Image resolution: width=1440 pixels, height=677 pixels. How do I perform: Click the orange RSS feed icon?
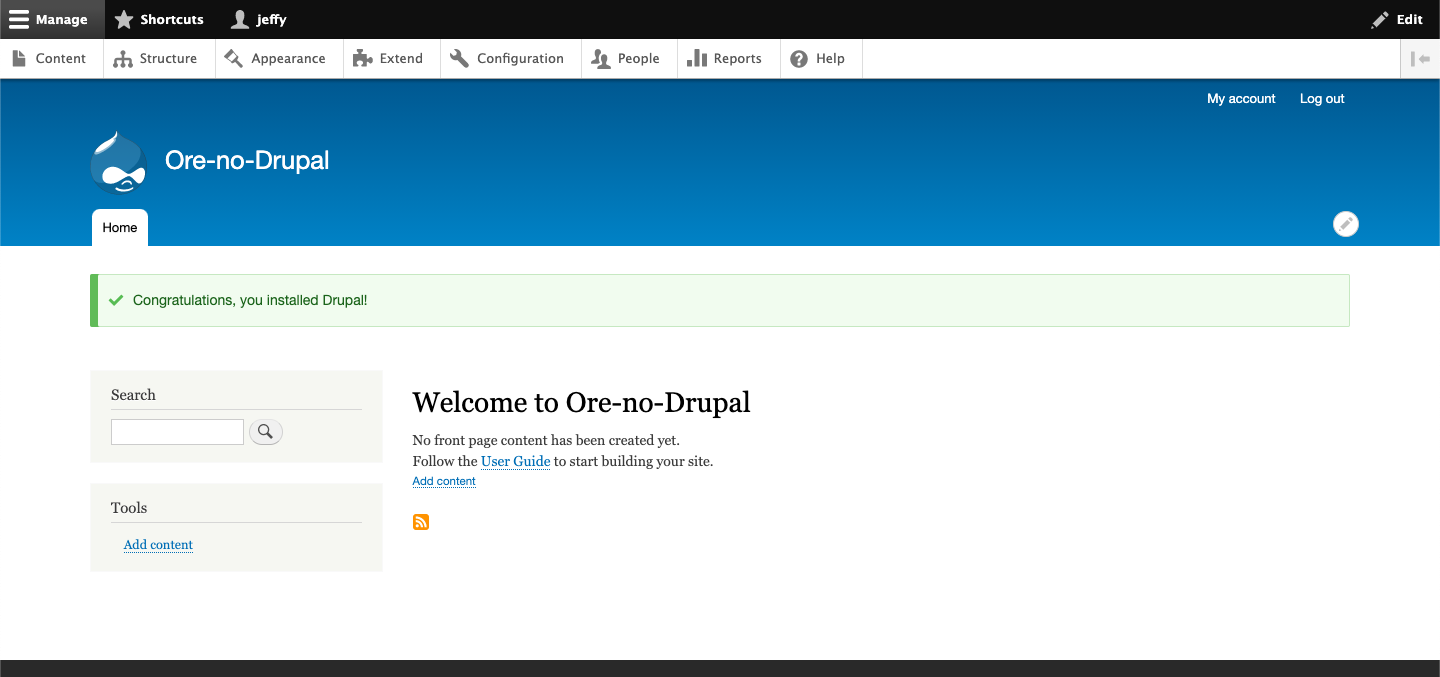tap(421, 522)
